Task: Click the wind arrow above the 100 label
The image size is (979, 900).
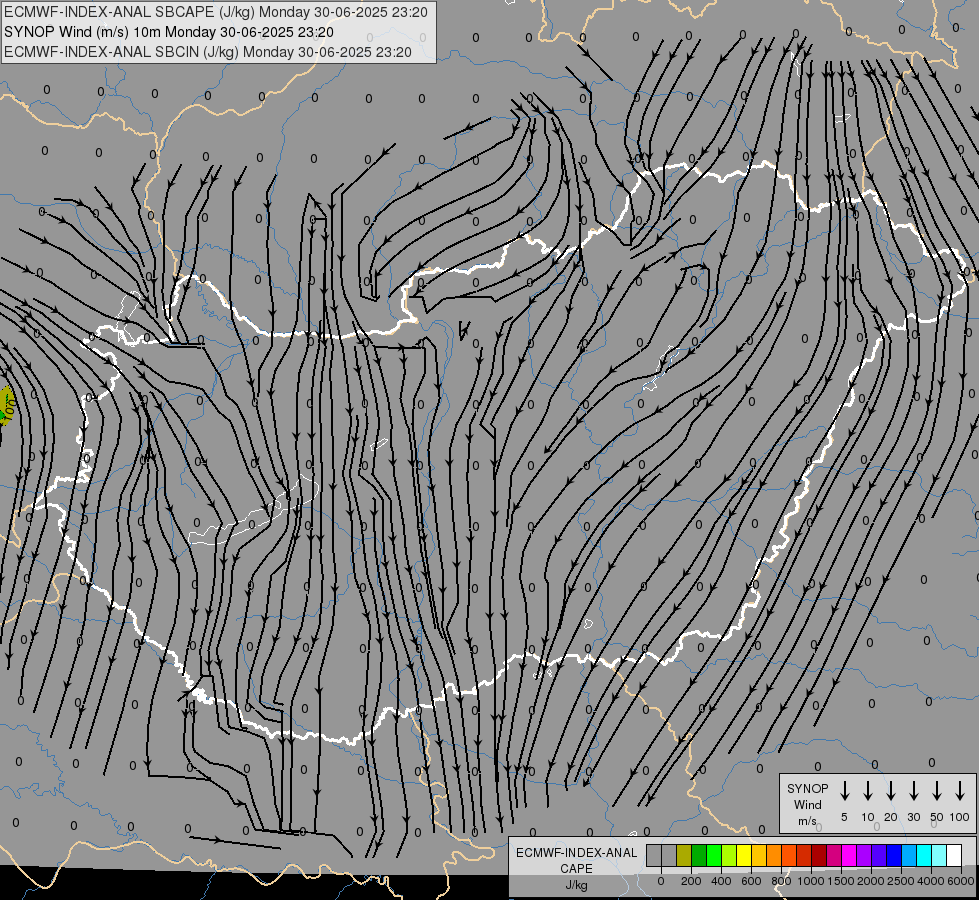Action: click(960, 790)
